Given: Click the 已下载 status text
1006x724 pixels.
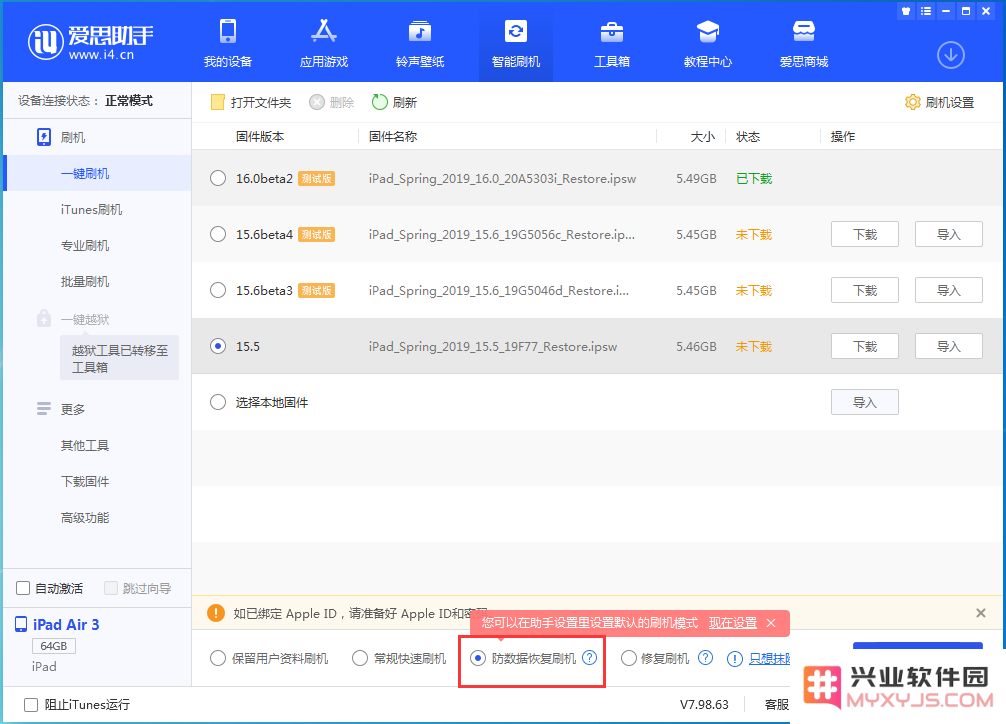Looking at the screenshot, I should point(754,178).
